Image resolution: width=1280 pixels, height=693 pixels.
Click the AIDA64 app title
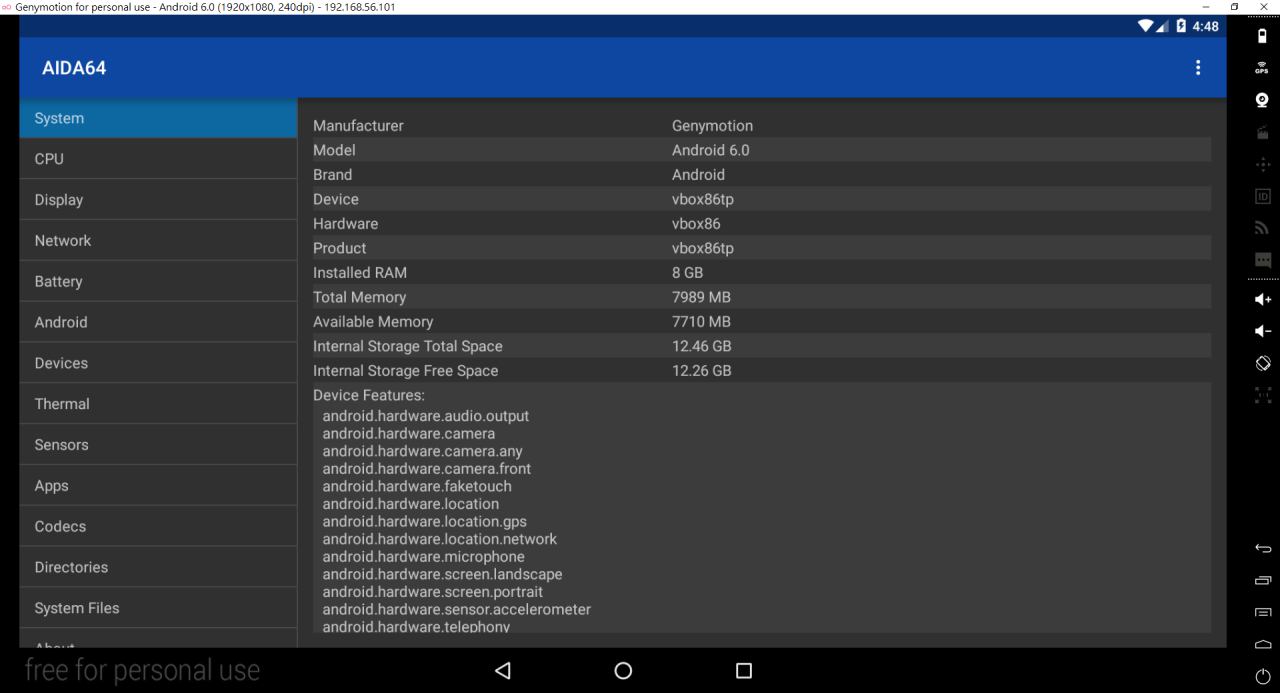coord(74,68)
